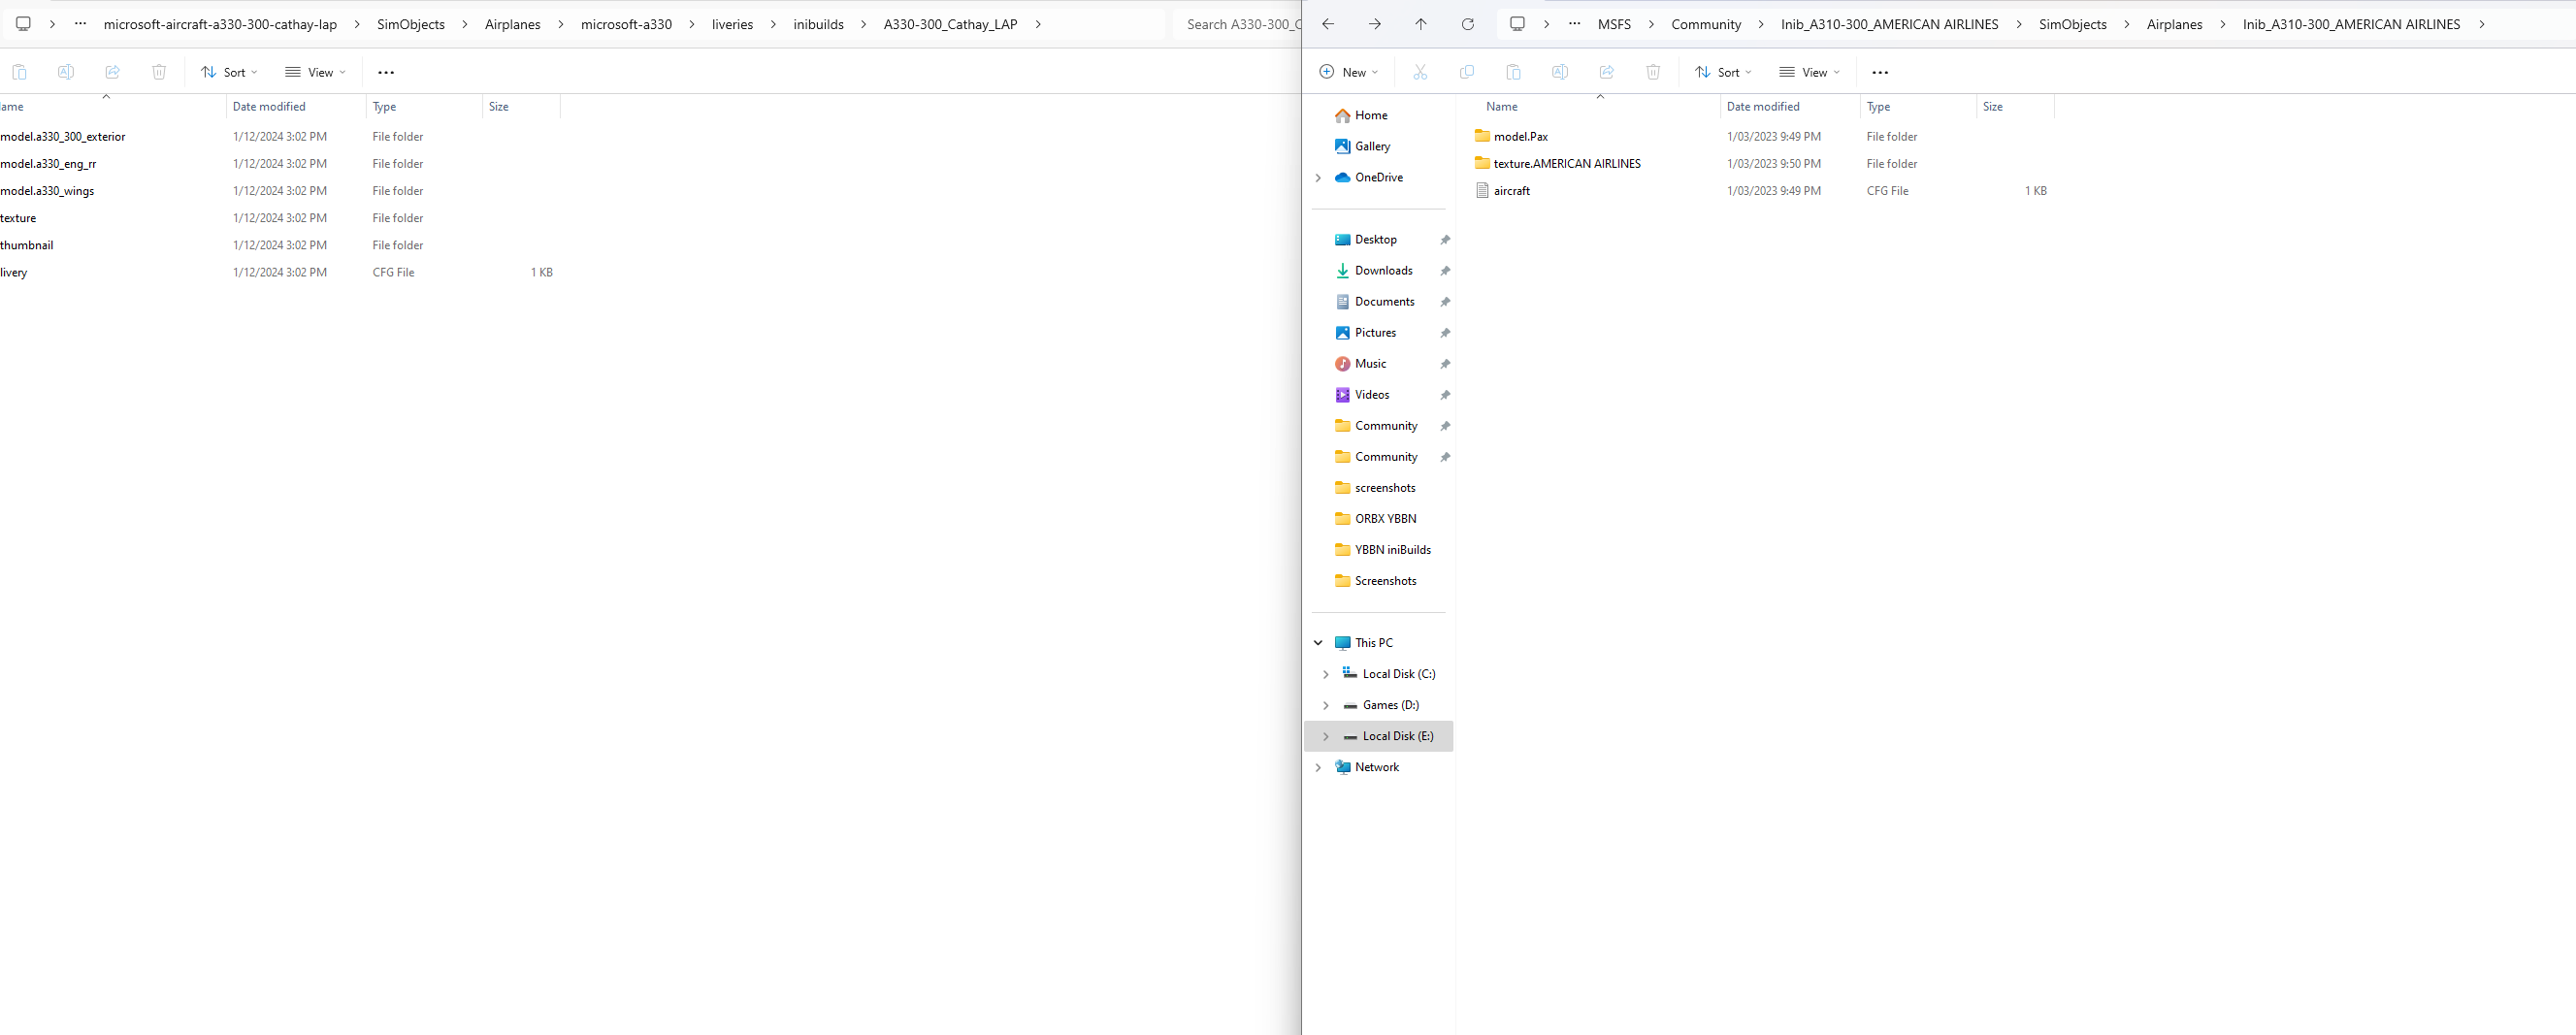The image size is (2576, 1035).
Task: Click the Cut icon in the right window toolbar
Action: (1420, 72)
